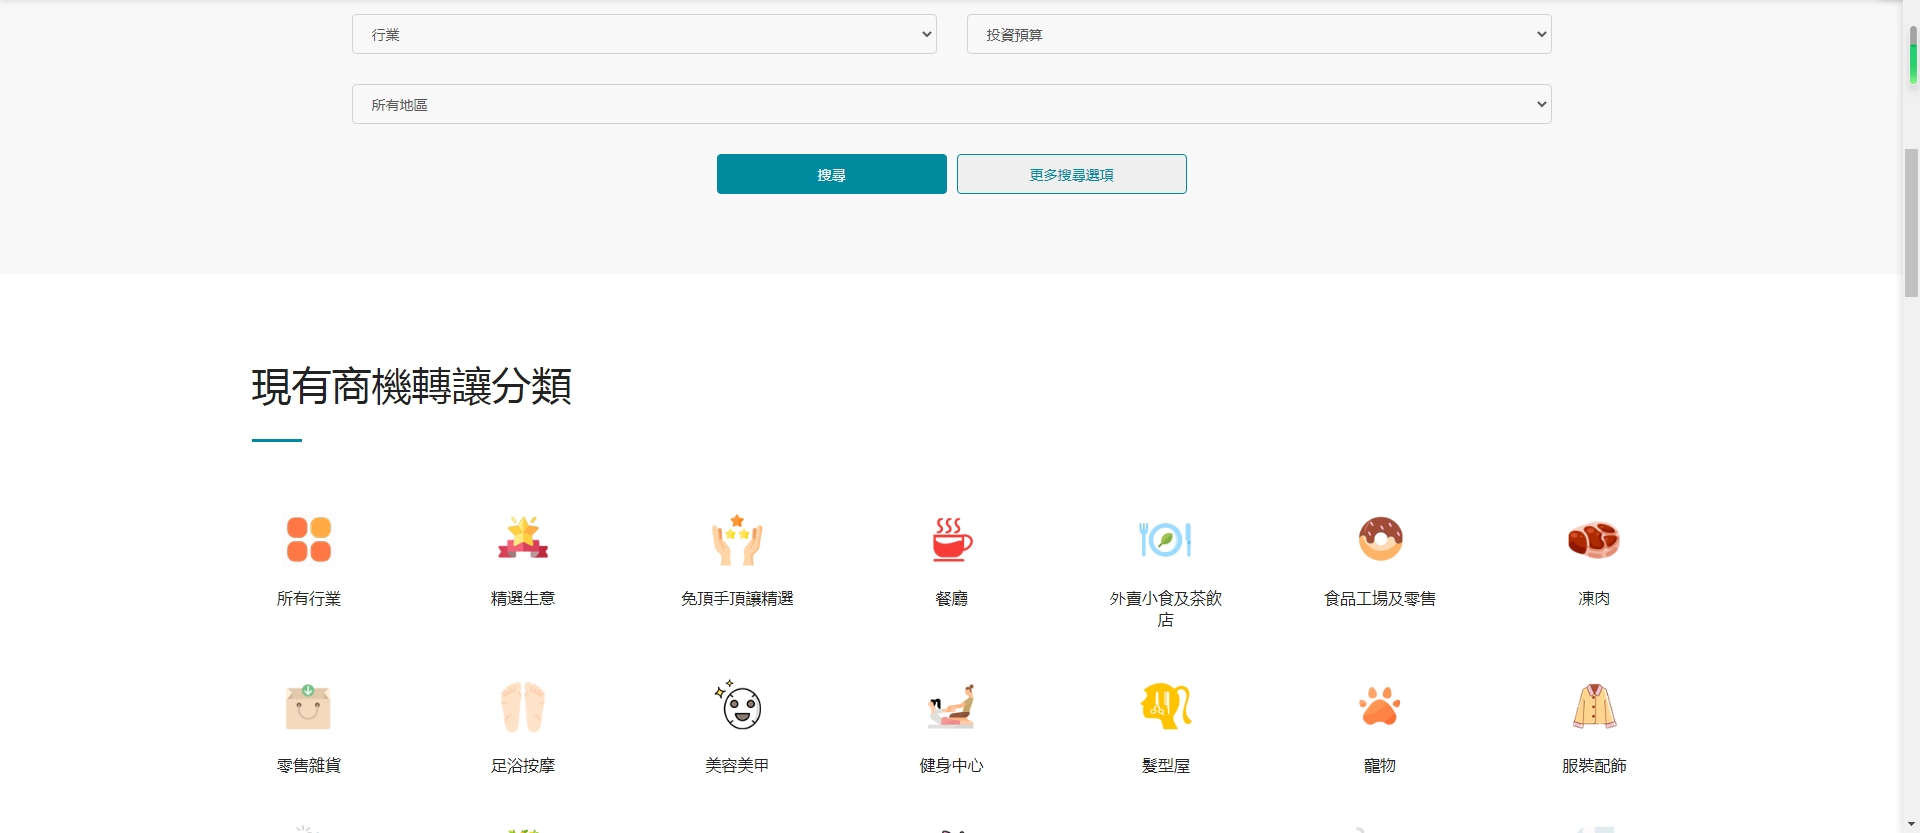Click the vertical page scrollbar thumb

(x=1911, y=222)
